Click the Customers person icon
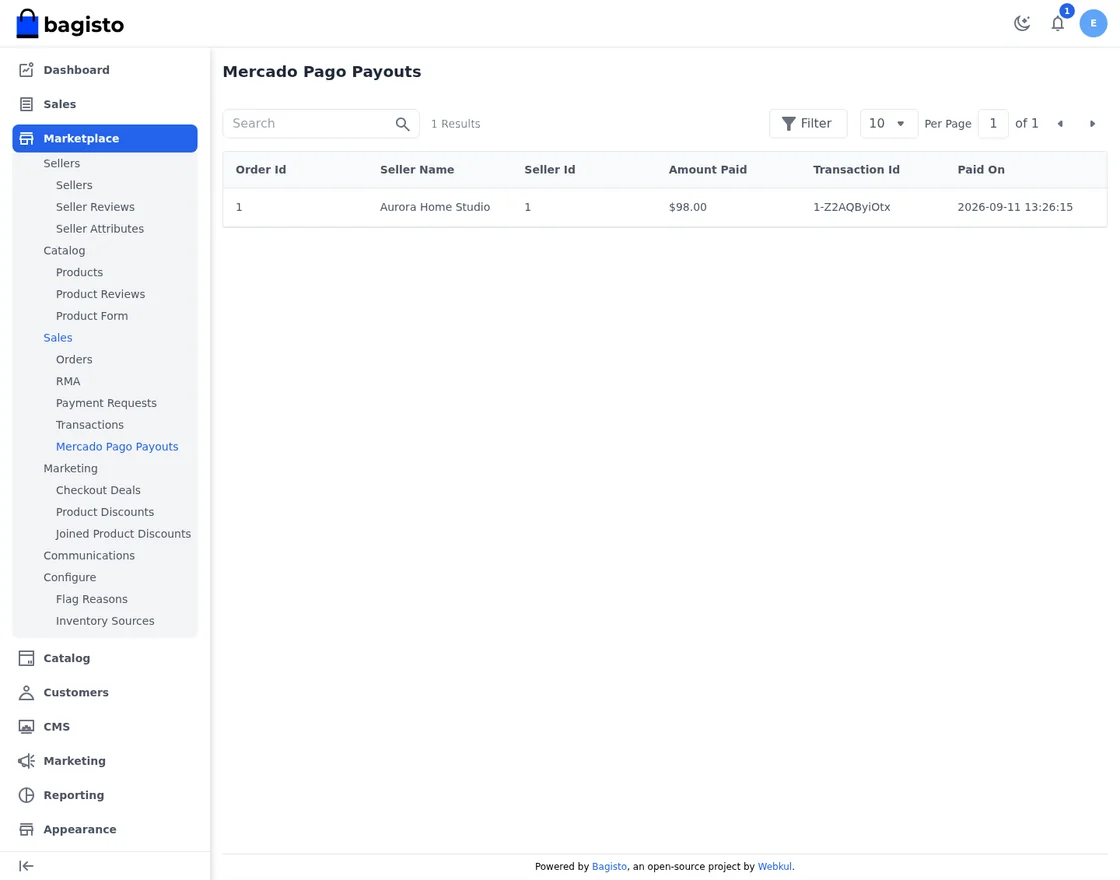The height and width of the screenshot is (880, 1120). point(26,693)
